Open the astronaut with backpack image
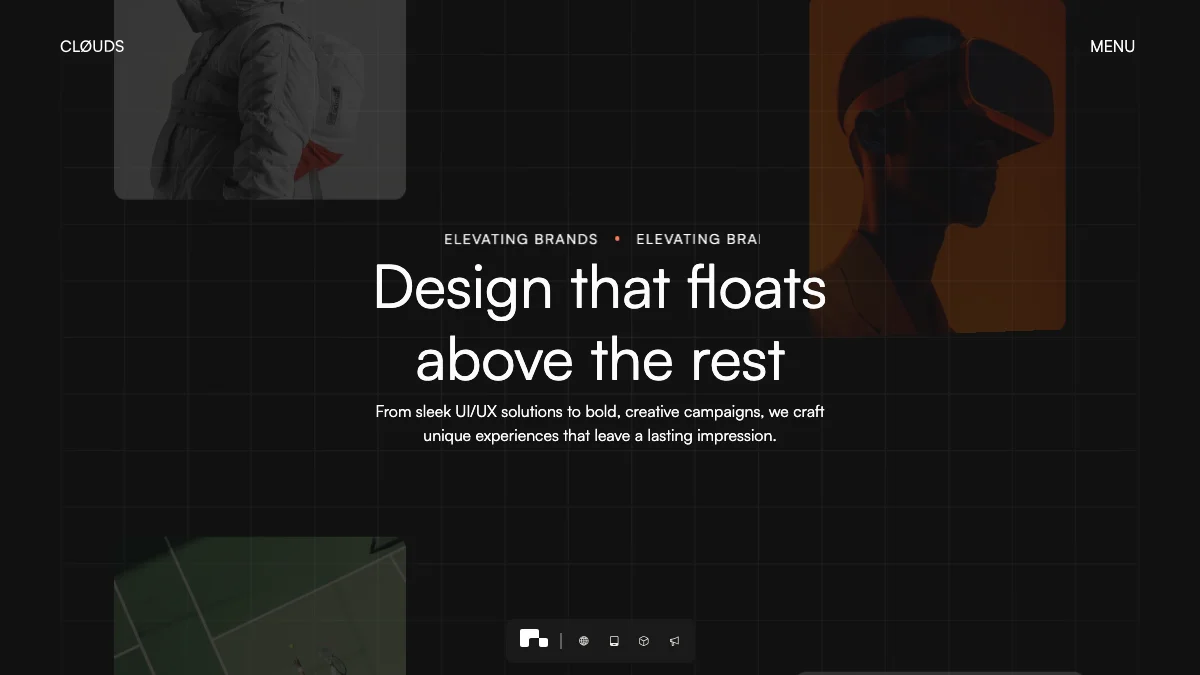Viewport: 1200px width, 675px height. pyautogui.click(x=260, y=99)
